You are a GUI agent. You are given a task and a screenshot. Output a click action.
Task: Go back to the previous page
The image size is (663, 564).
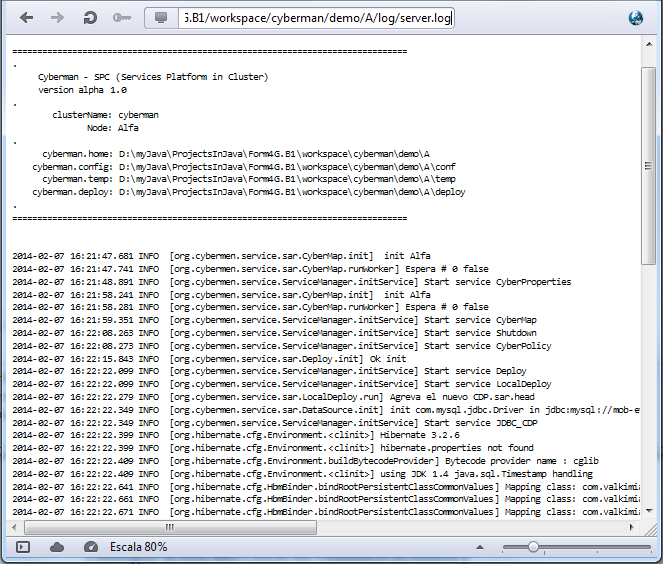tap(27, 18)
